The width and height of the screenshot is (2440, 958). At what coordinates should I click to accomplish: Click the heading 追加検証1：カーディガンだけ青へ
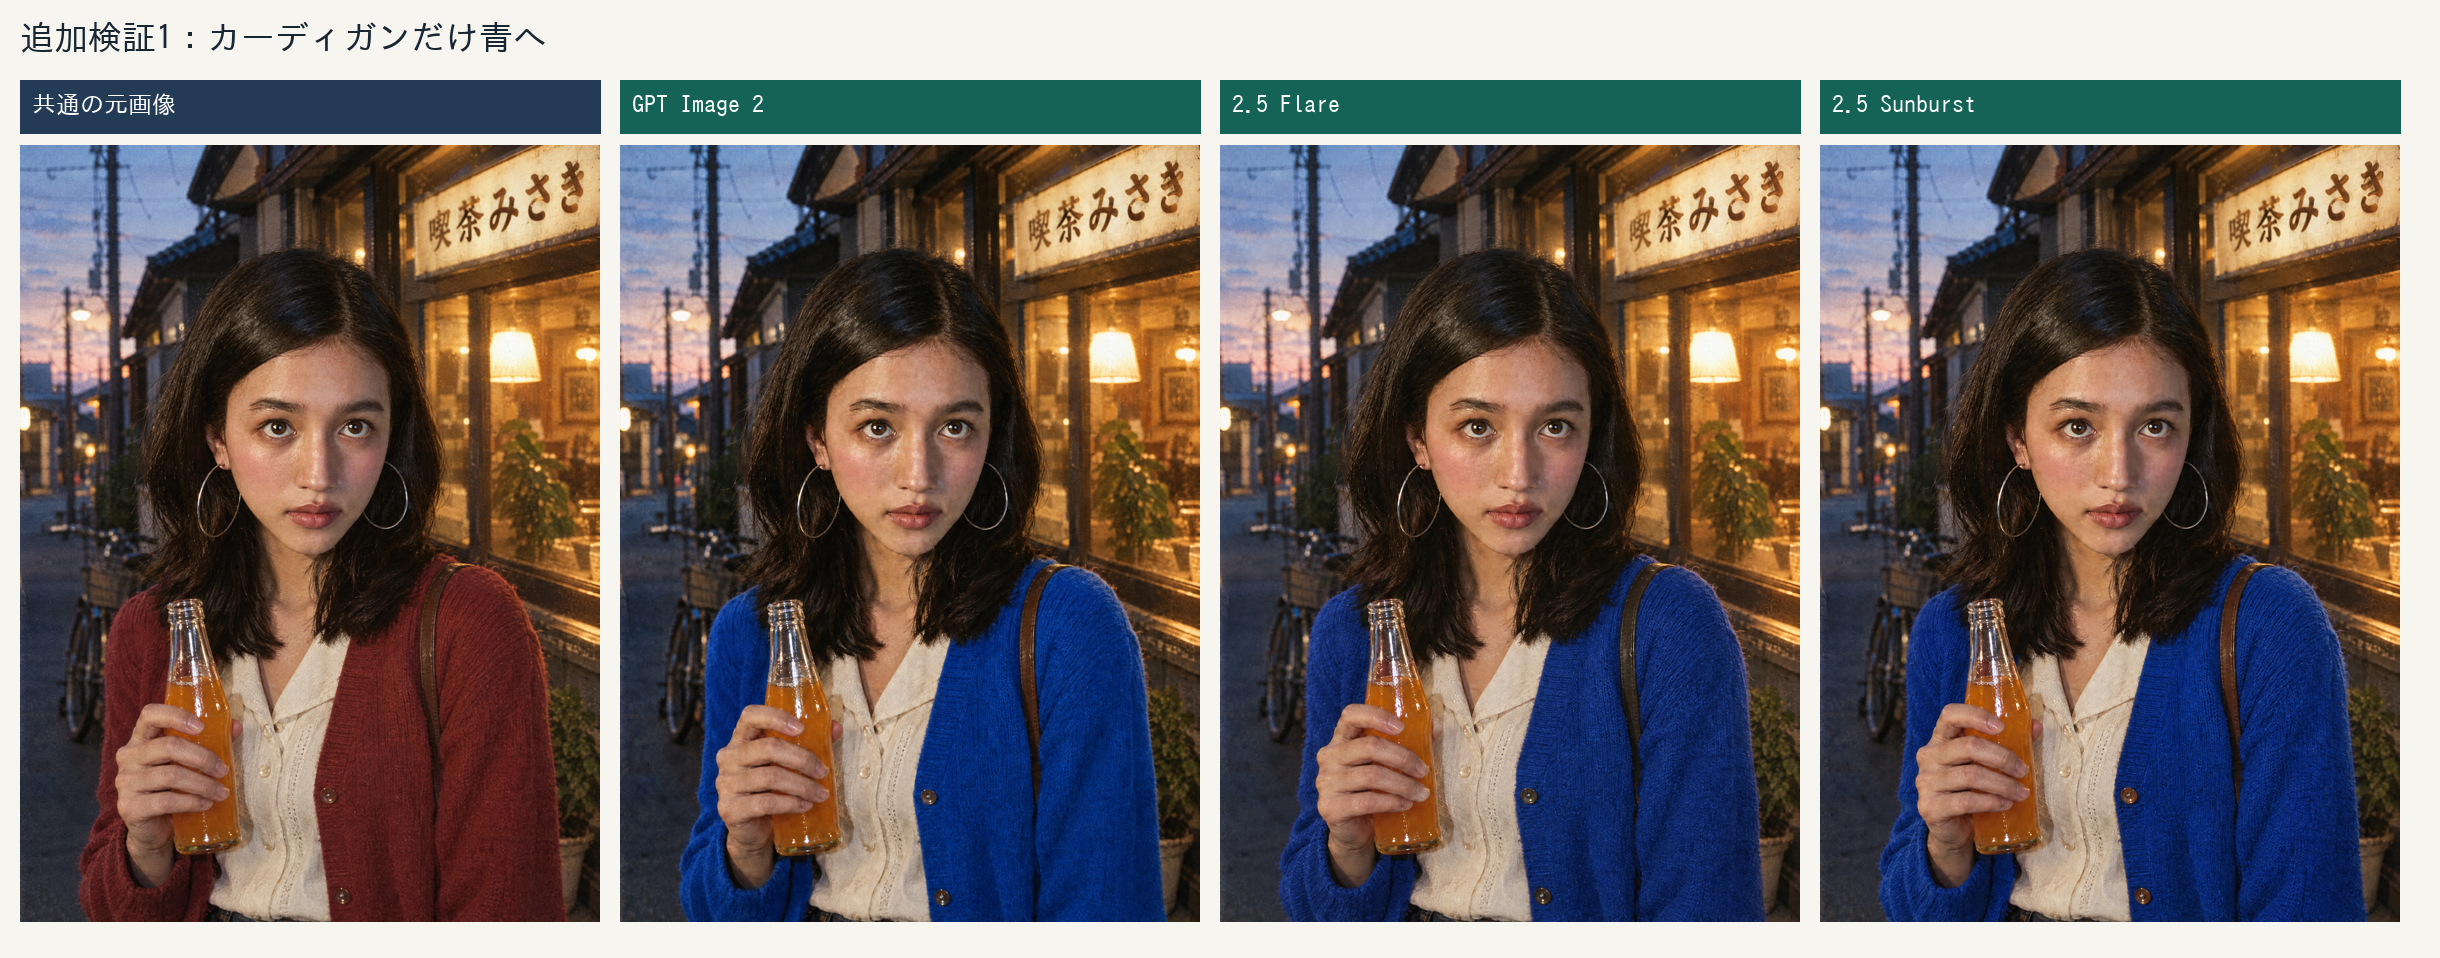(x=283, y=38)
